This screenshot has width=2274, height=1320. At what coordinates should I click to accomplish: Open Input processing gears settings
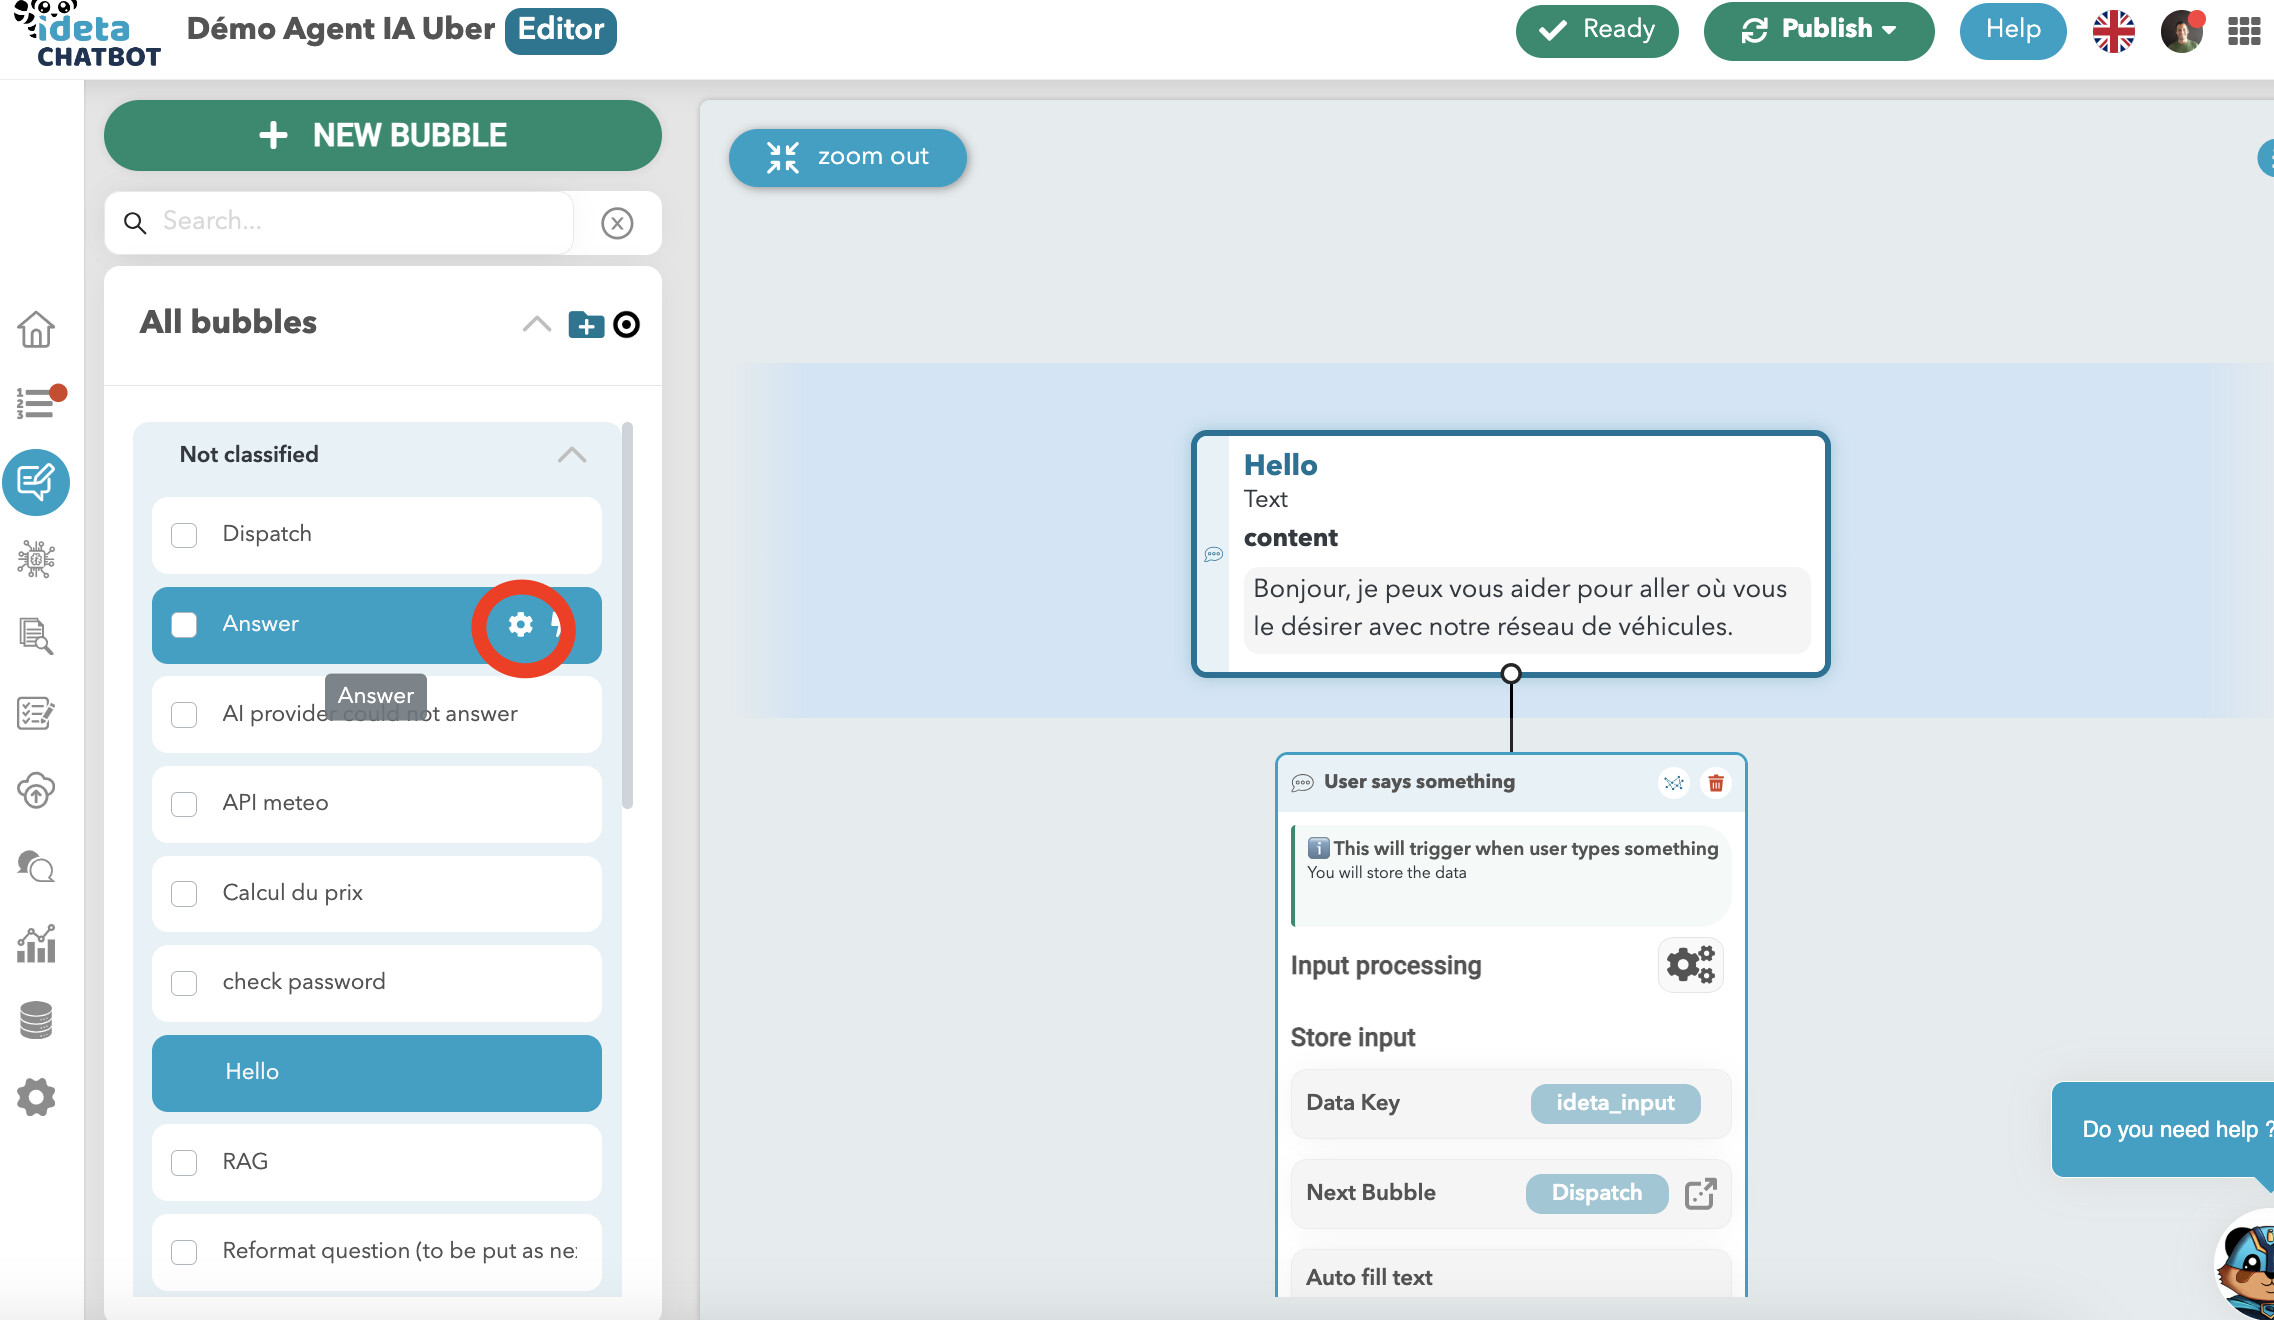tap(1690, 965)
